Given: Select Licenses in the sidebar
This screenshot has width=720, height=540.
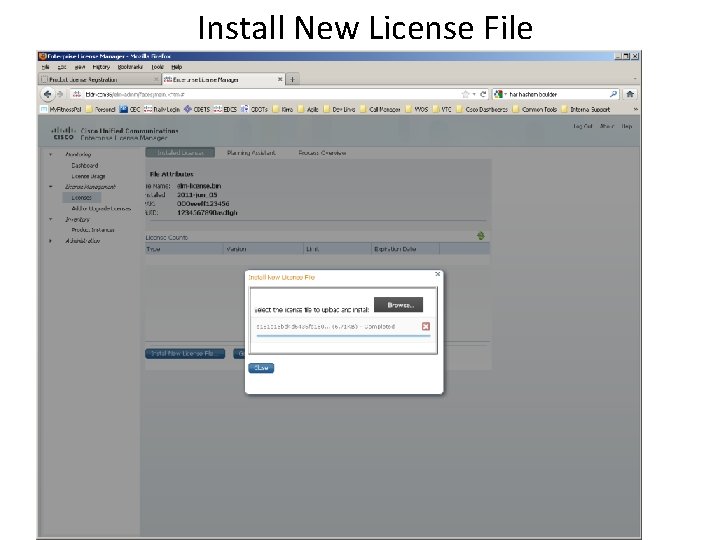Looking at the screenshot, I should tap(82, 197).
